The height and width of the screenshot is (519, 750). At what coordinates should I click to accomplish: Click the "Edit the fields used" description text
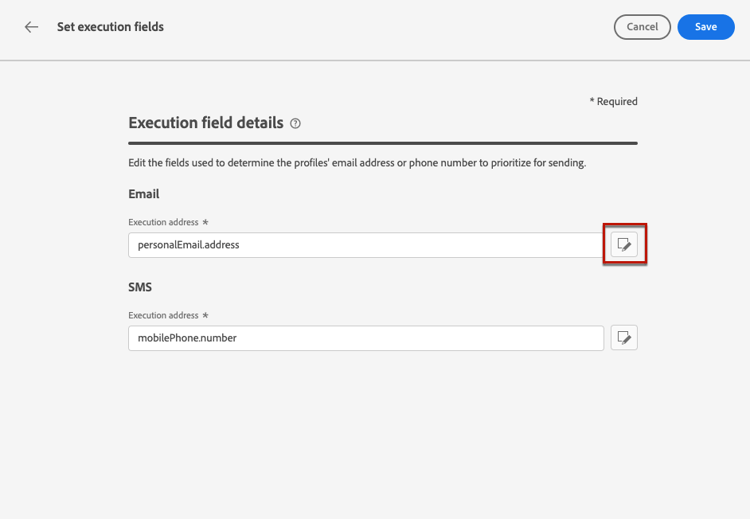[x=357, y=163]
